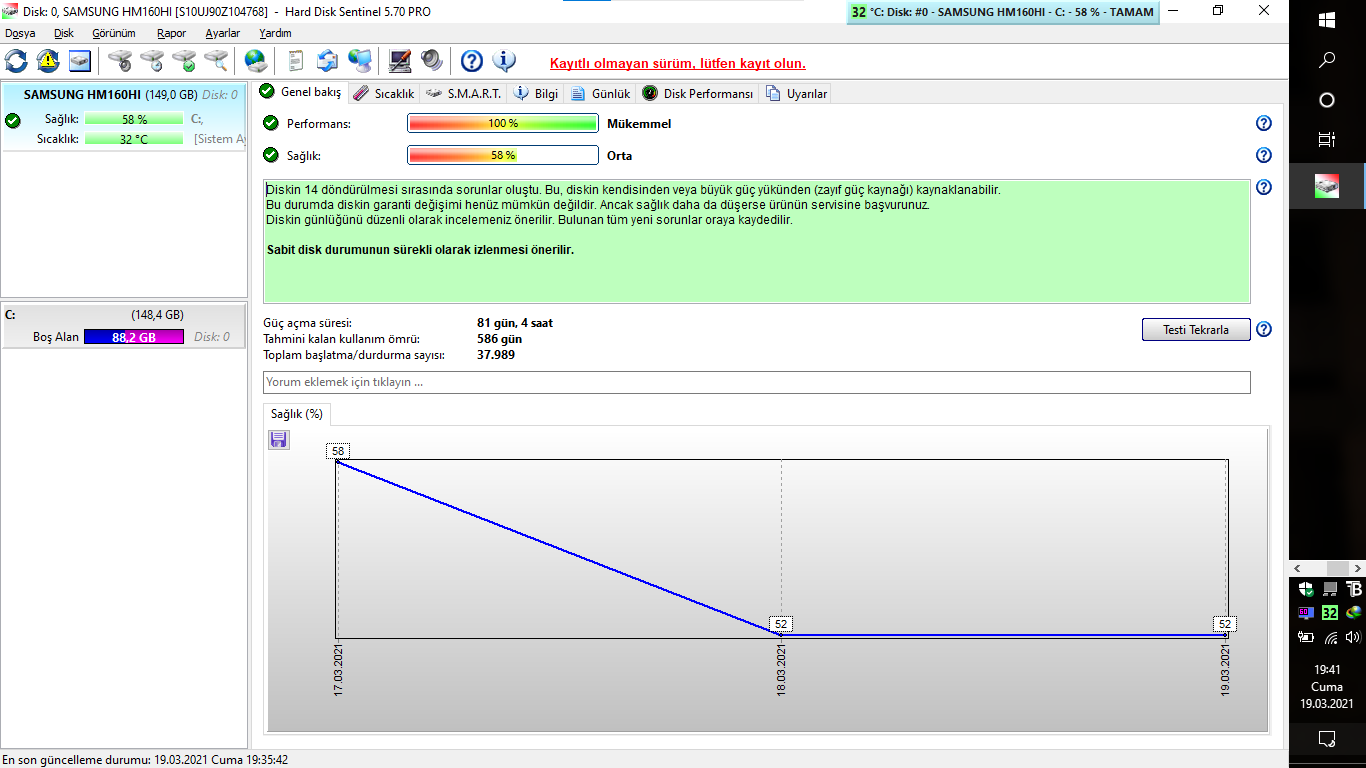Click the disk icon with green checkmark
The height and width of the screenshot is (768, 1366).
click(x=184, y=61)
